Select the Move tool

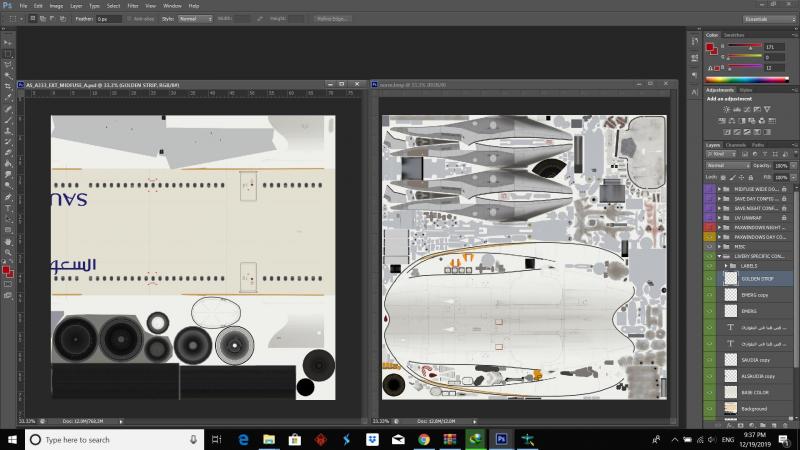pos(7,43)
